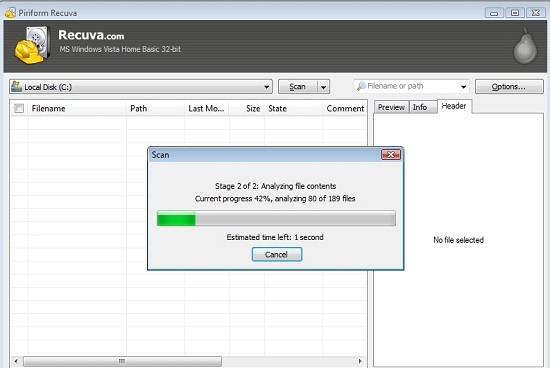Click the left scroll arrow of file list
The height and width of the screenshot is (368, 550).
pos(16,361)
